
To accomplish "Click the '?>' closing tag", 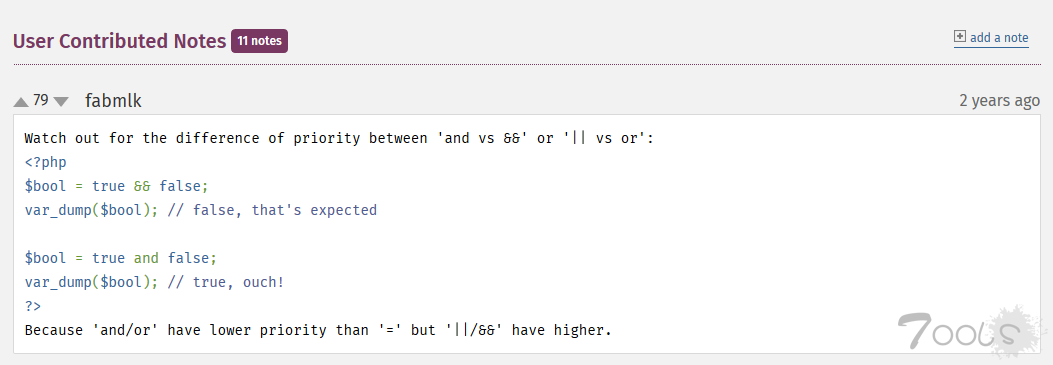I will [33, 306].
